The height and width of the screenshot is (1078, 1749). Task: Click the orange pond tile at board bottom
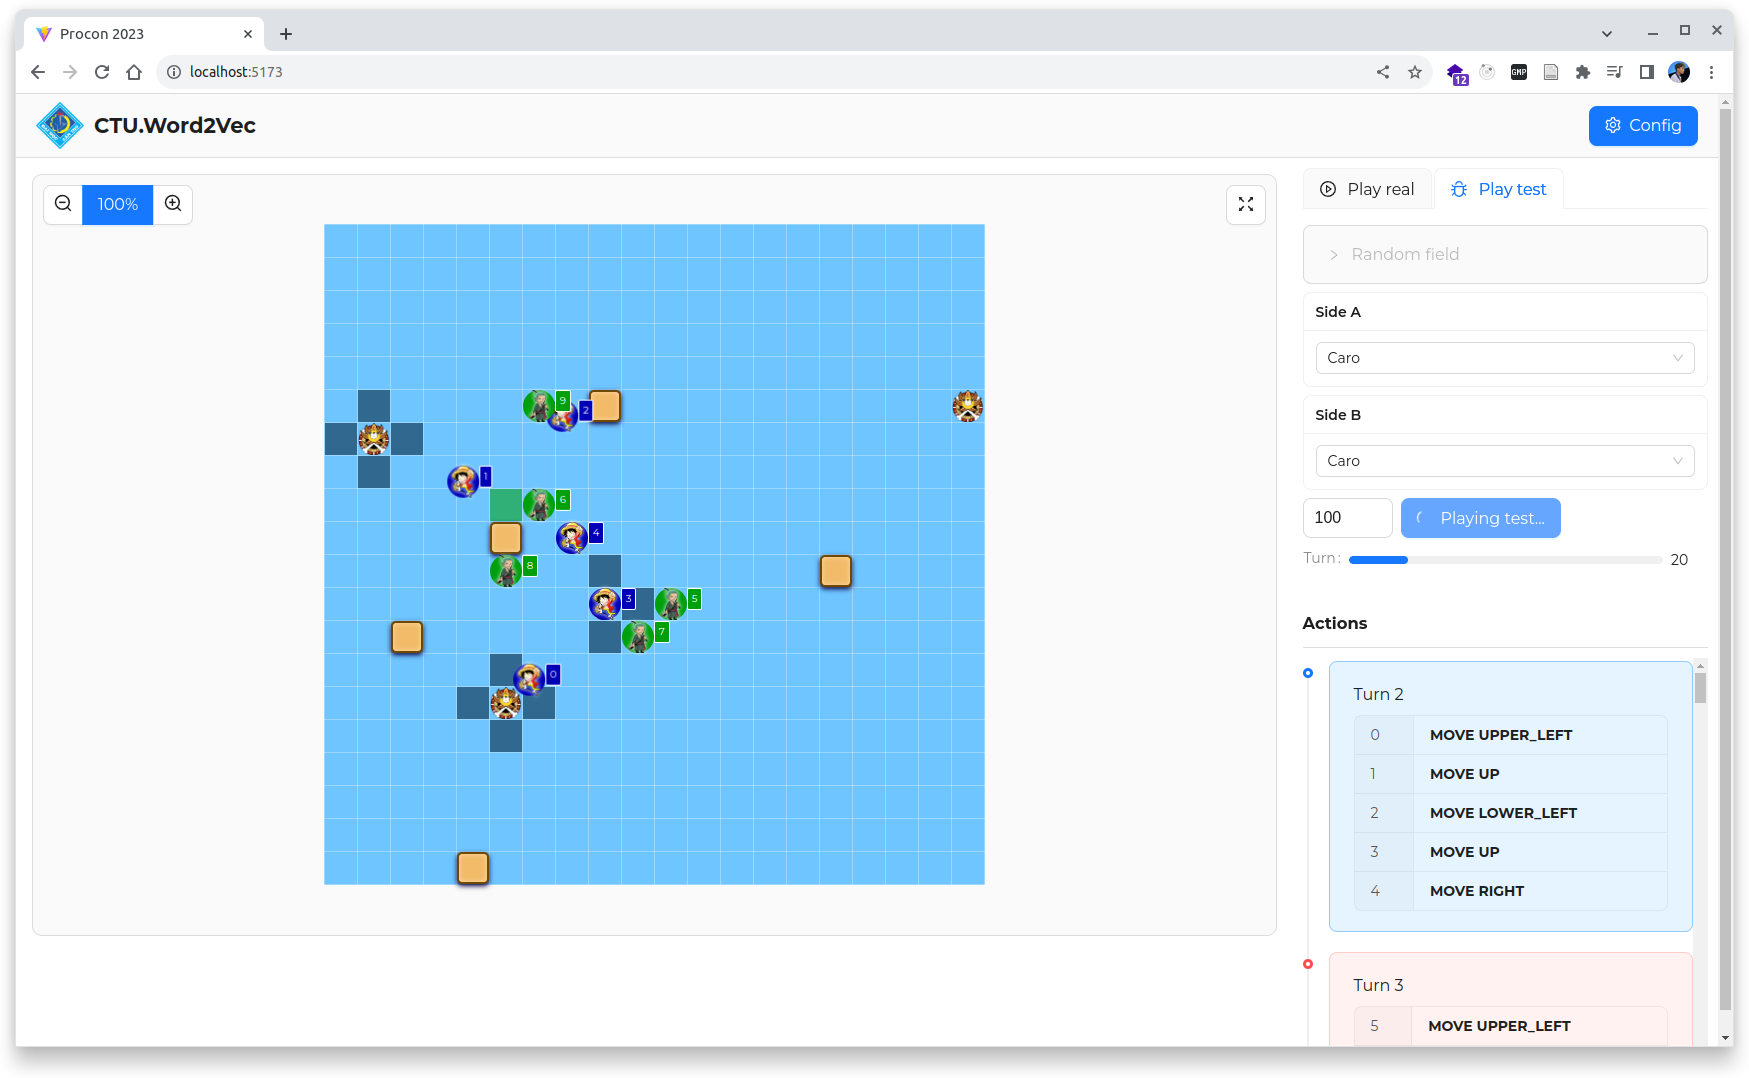point(473,868)
